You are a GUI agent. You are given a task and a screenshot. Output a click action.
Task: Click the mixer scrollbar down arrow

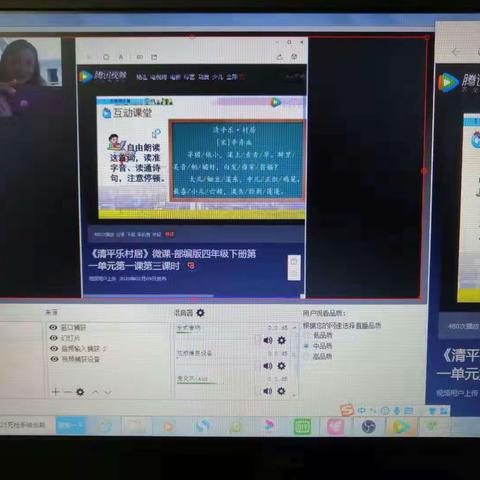tap(294, 395)
